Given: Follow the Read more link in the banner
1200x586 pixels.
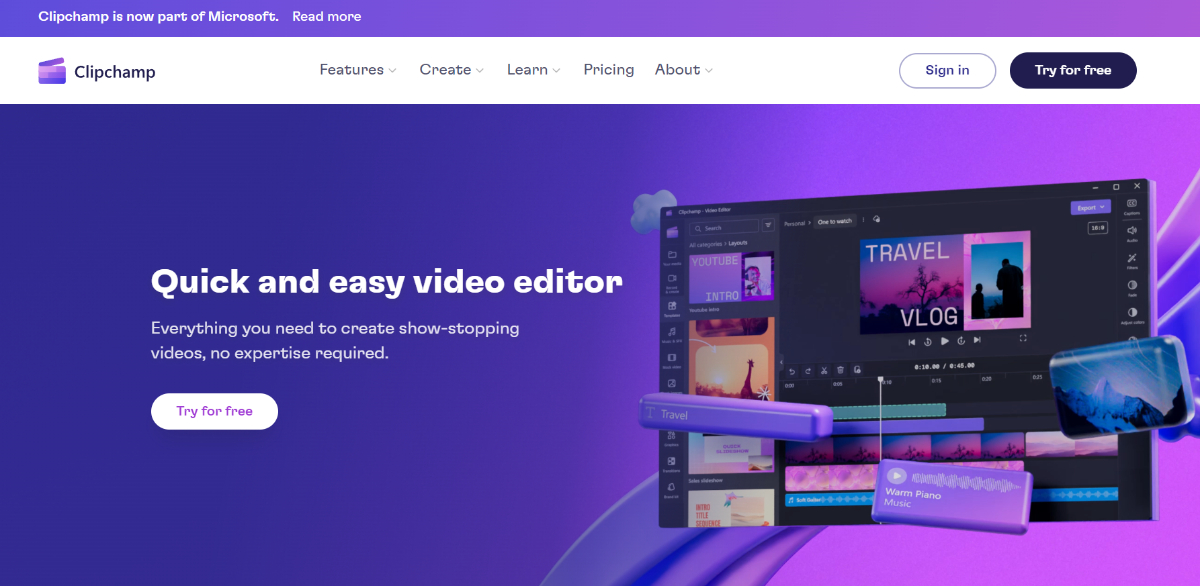Looking at the screenshot, I should click(327, 16).
